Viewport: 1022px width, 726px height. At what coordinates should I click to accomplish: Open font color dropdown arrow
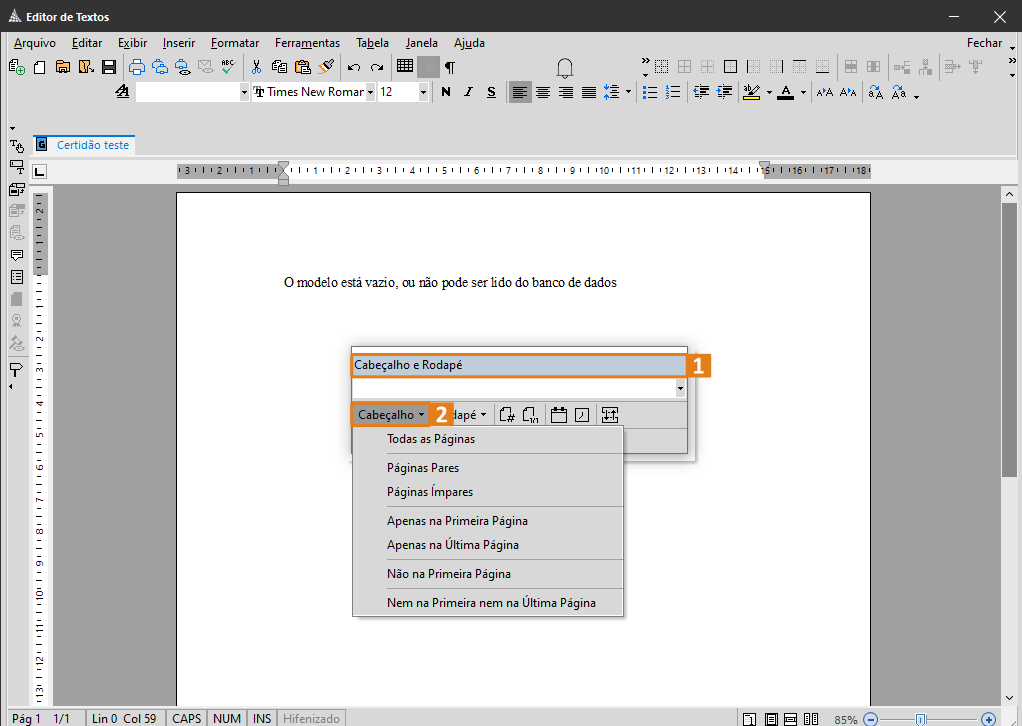[803, 93]
